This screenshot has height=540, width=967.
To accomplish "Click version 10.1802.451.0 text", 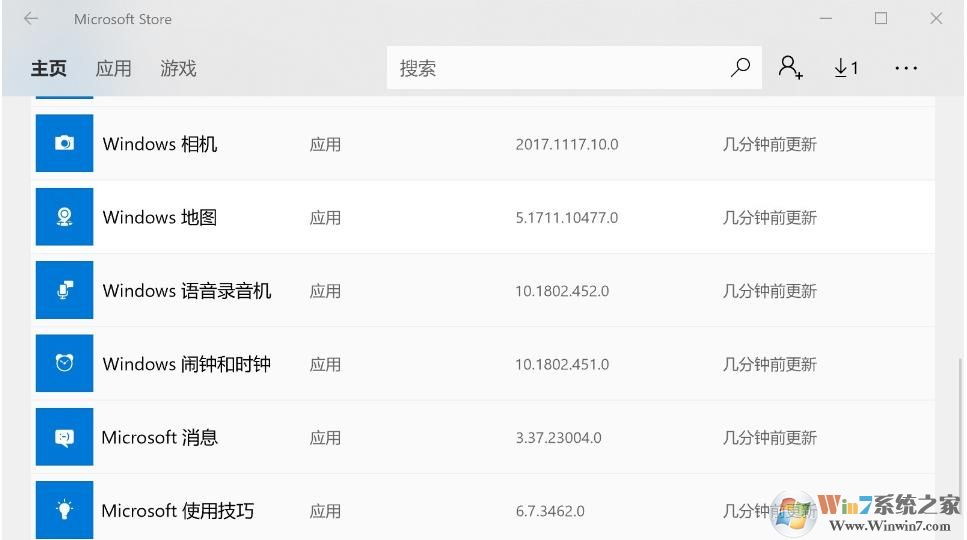I will [562, 364].
